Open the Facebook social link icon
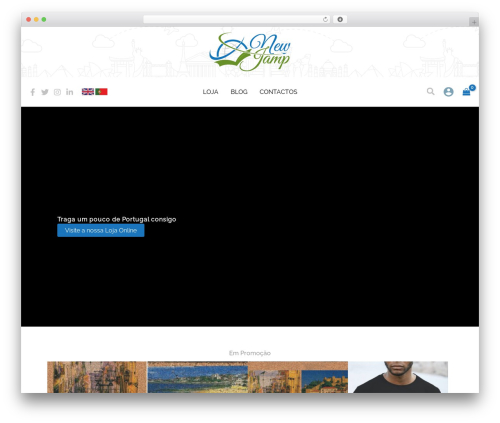The width and height of the screenshot is (500, 423). tap(33, 92)
